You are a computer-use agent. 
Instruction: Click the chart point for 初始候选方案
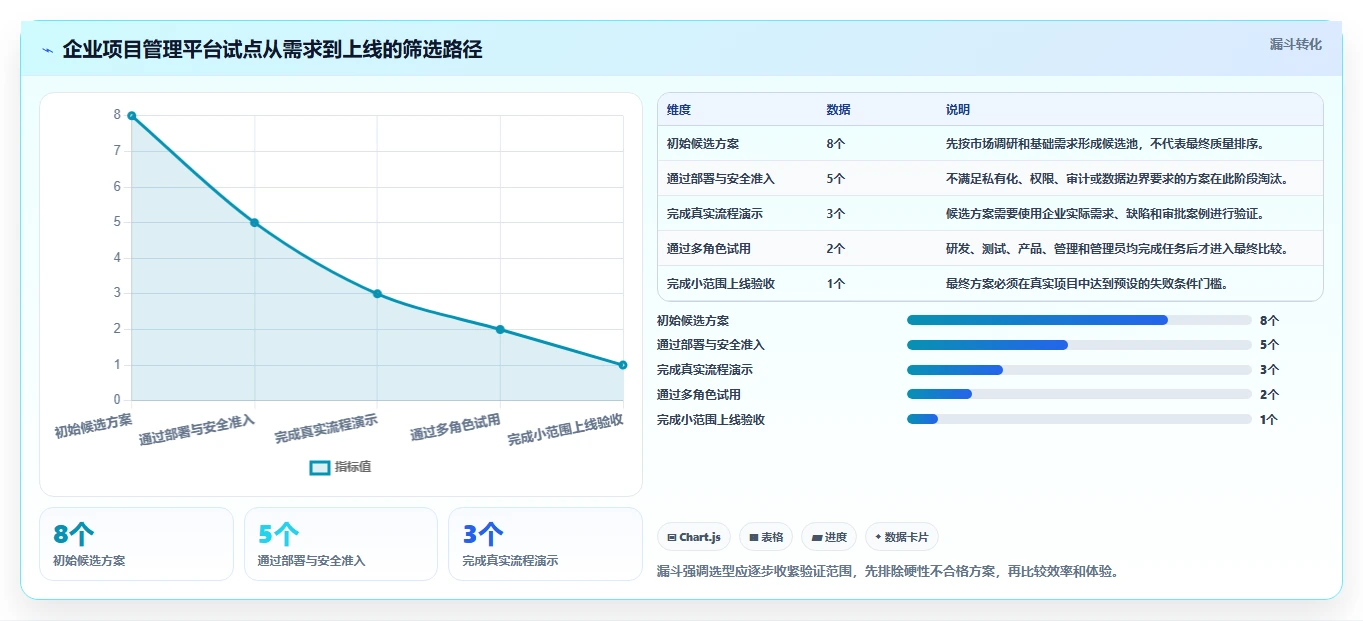tap(131, 116)
